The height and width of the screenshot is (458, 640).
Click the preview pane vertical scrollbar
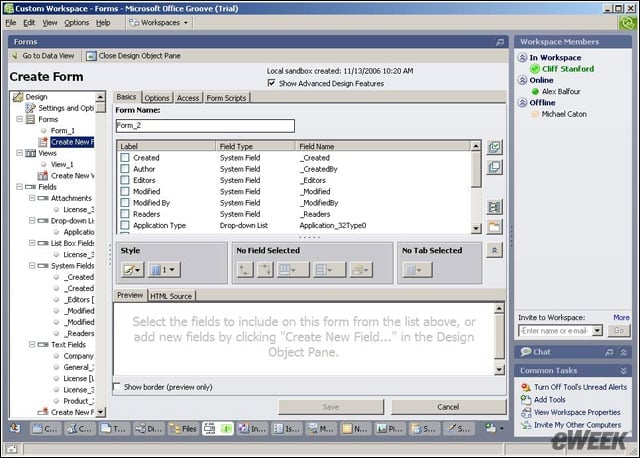coord(499,339)
